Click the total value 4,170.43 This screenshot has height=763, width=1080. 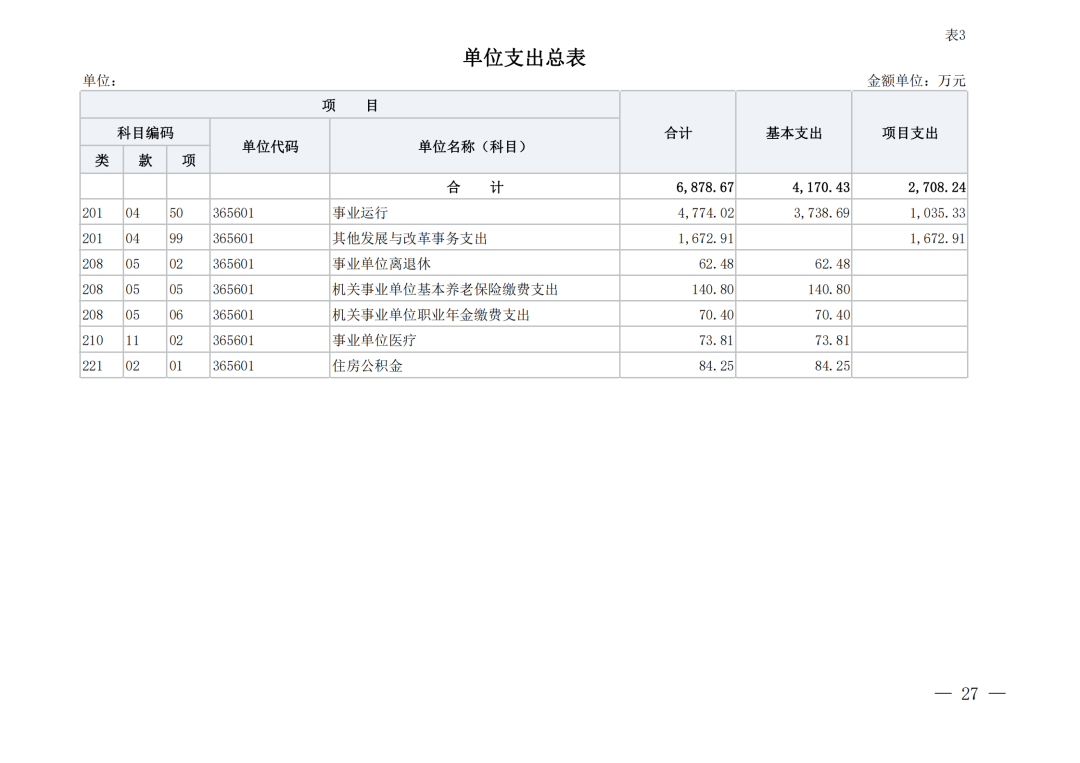pyautogui.click(x=821, y=187)
